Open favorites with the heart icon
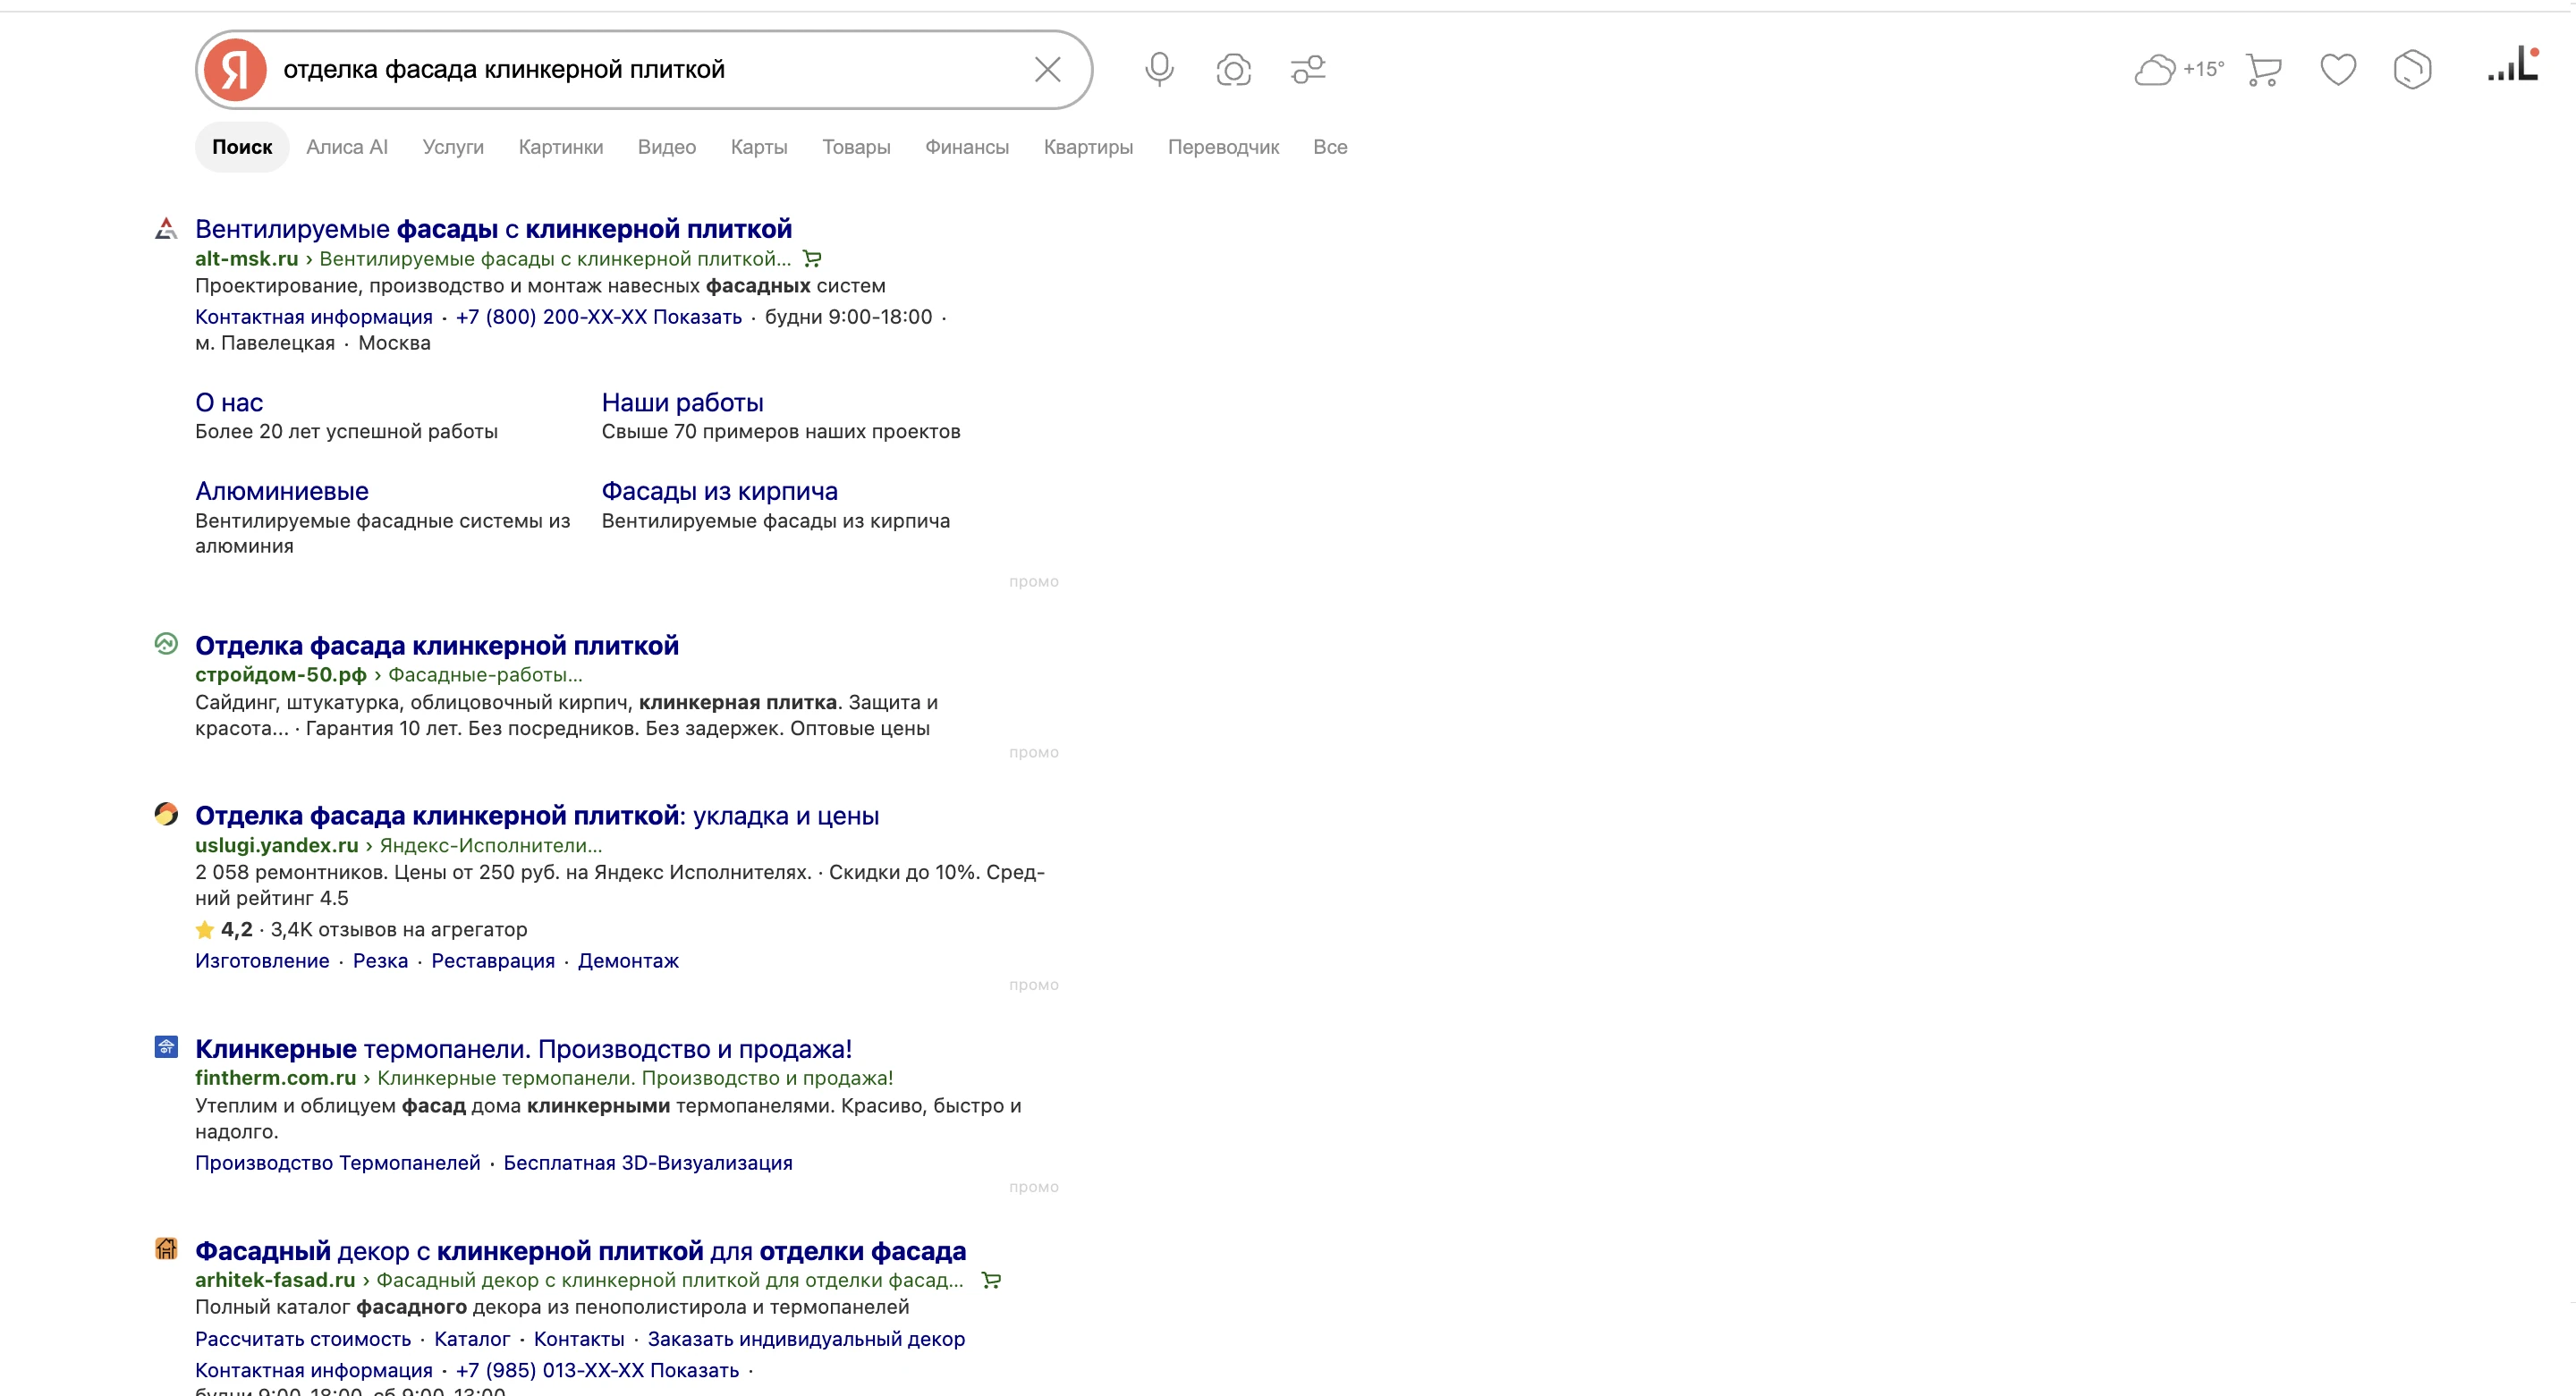 [x=2338, y=69]
